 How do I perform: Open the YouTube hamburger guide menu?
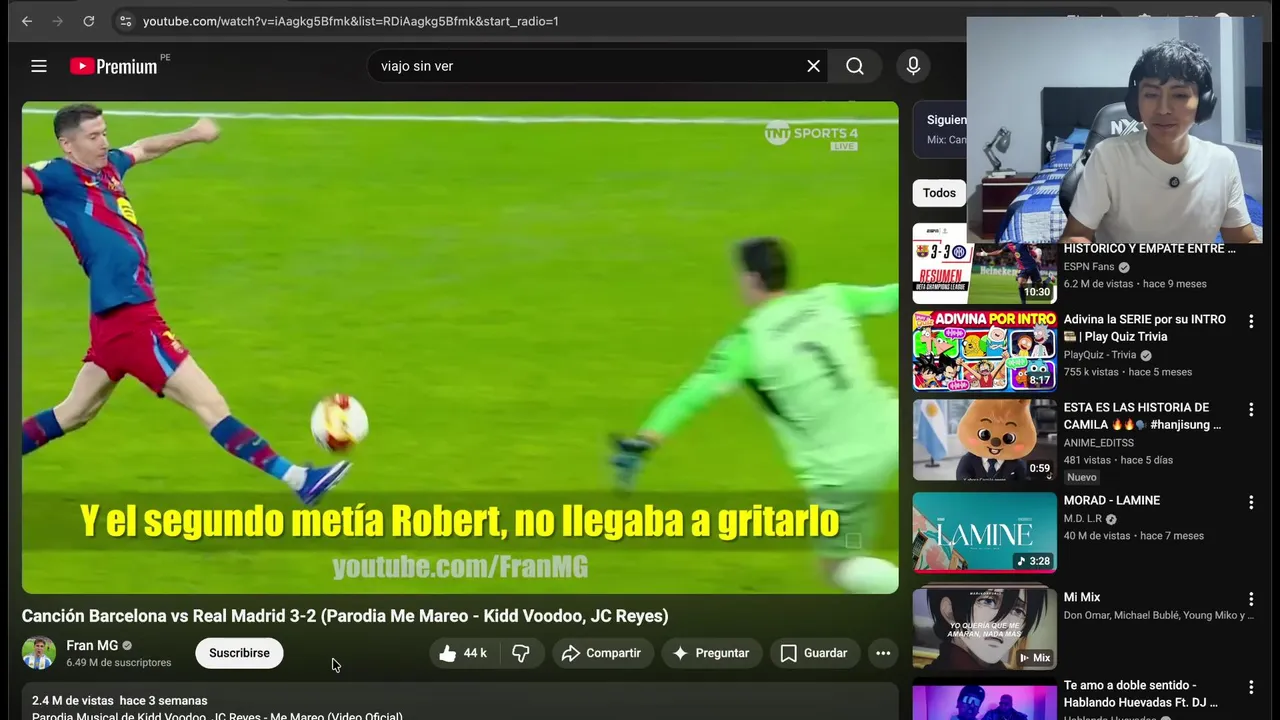pos(39,66)
